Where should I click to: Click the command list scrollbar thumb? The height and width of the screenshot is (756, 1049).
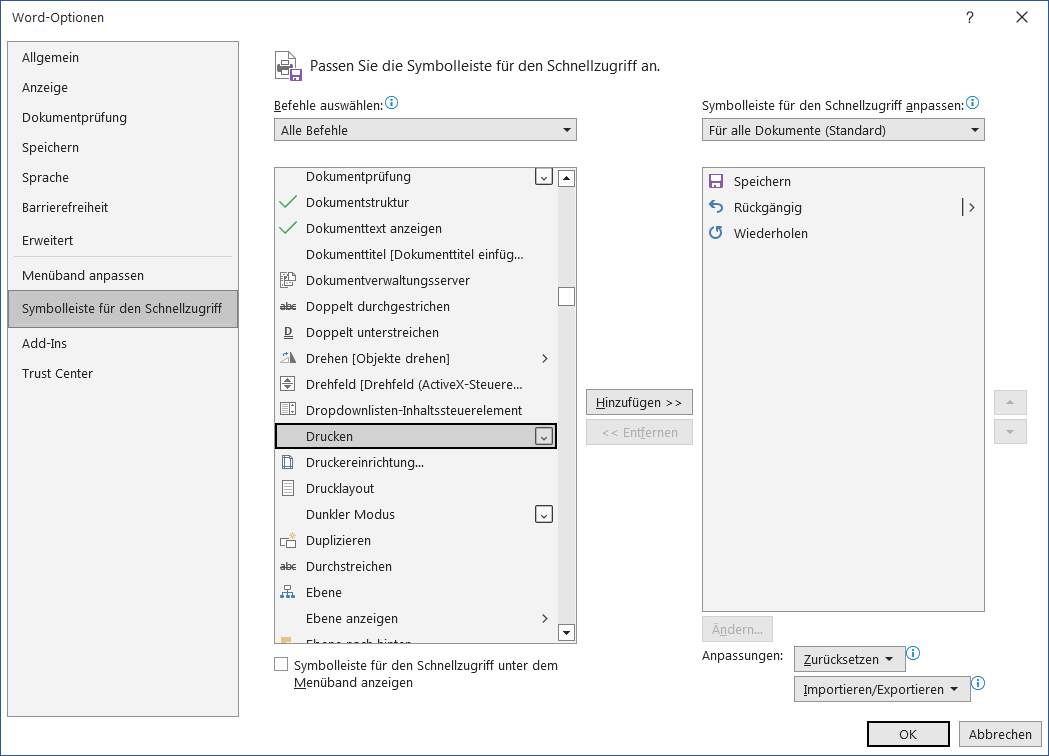coord(567,296)
